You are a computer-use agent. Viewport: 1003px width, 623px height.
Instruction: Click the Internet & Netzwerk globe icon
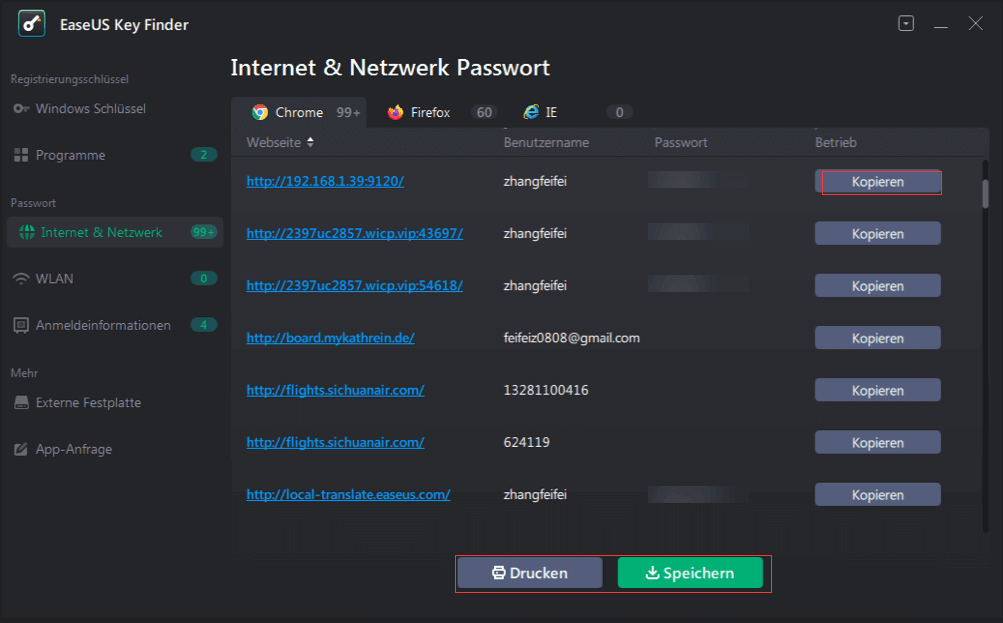[x=27, y=232]
